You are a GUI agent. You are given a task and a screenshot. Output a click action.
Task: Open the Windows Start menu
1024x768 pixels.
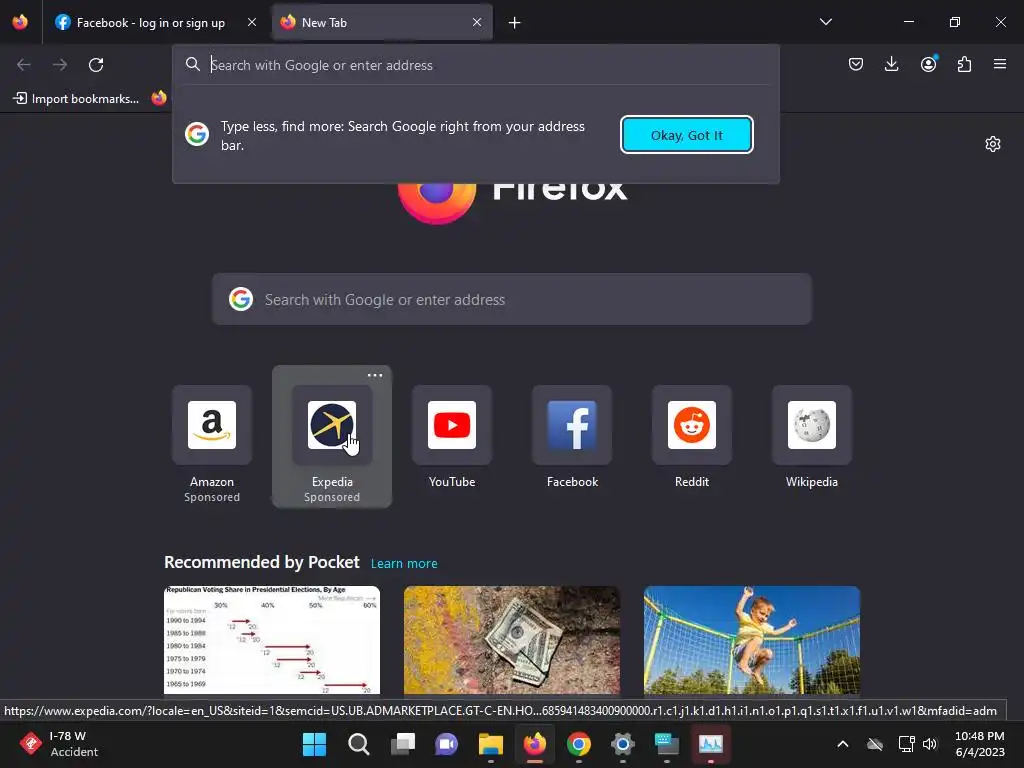pos(314,744)
